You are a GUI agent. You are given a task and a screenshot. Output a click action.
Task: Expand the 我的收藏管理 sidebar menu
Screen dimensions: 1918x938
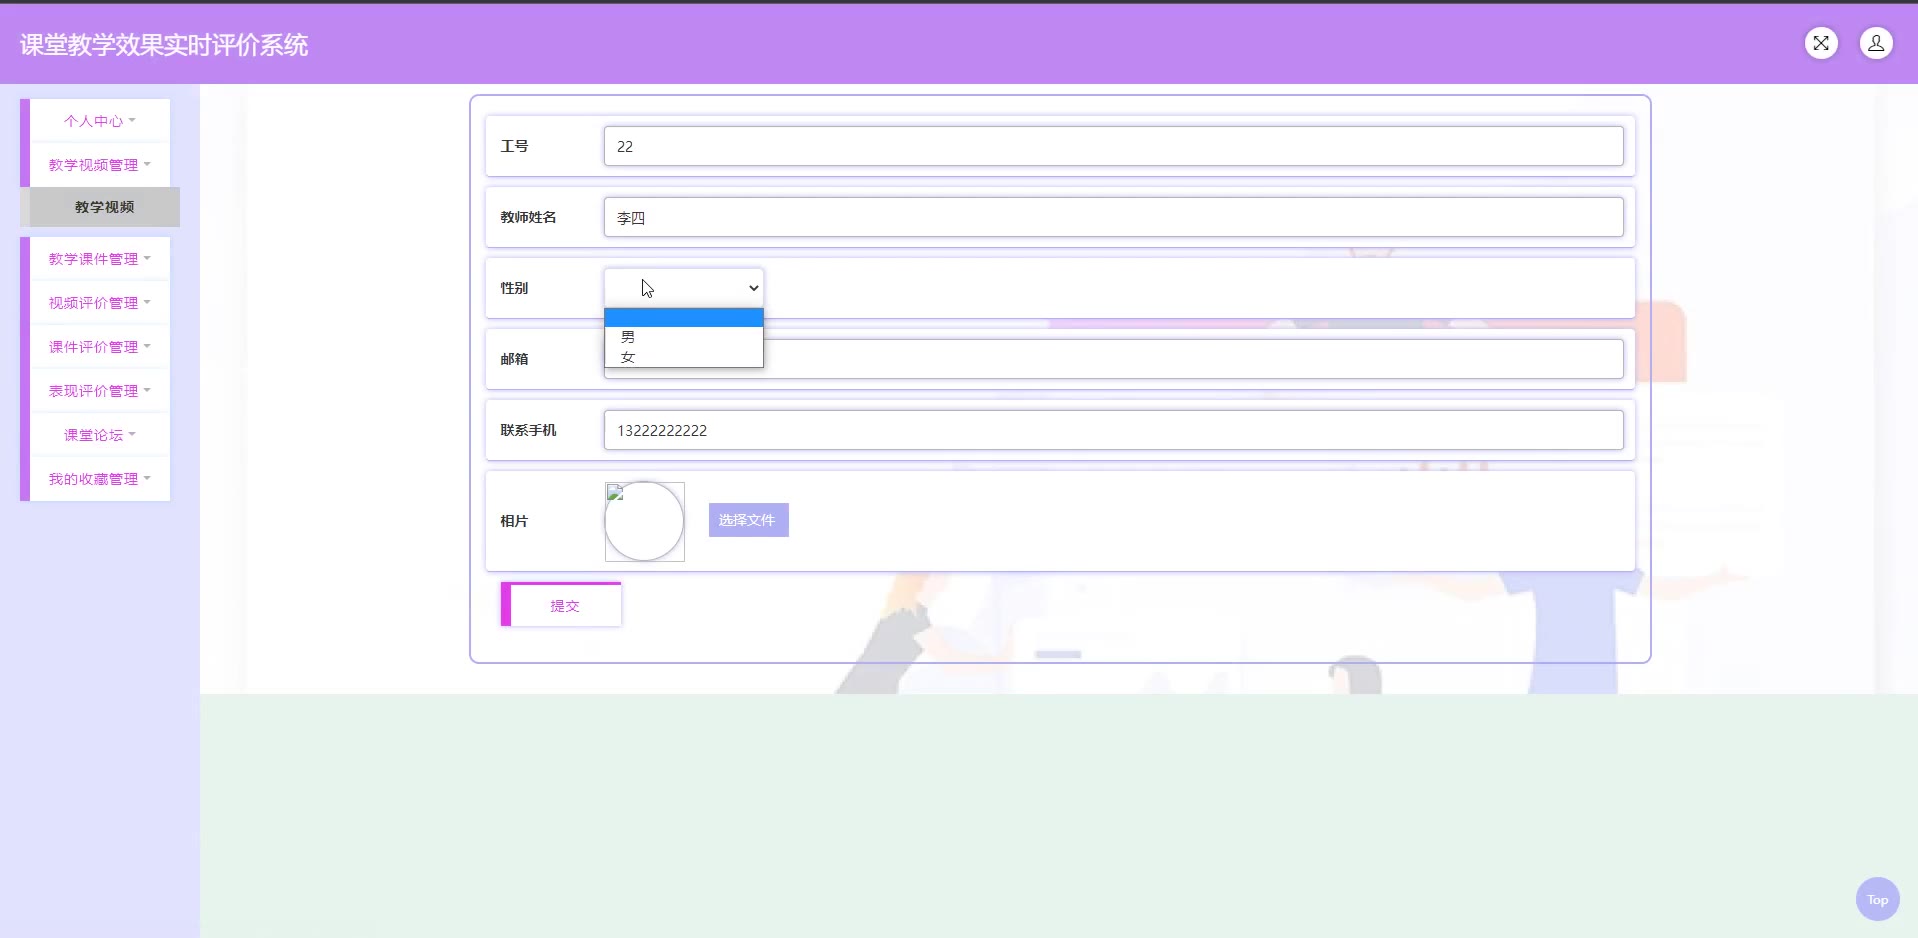(x=100, y=479)
